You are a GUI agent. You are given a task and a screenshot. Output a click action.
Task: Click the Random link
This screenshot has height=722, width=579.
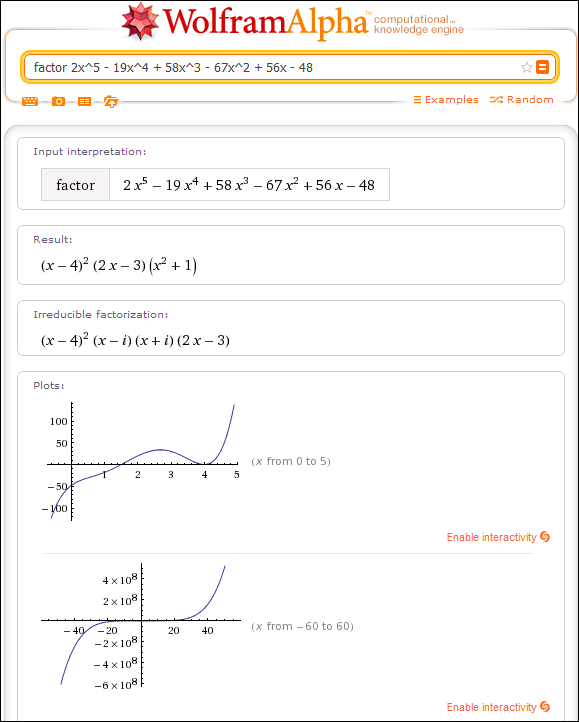click(x=521, y=99)
